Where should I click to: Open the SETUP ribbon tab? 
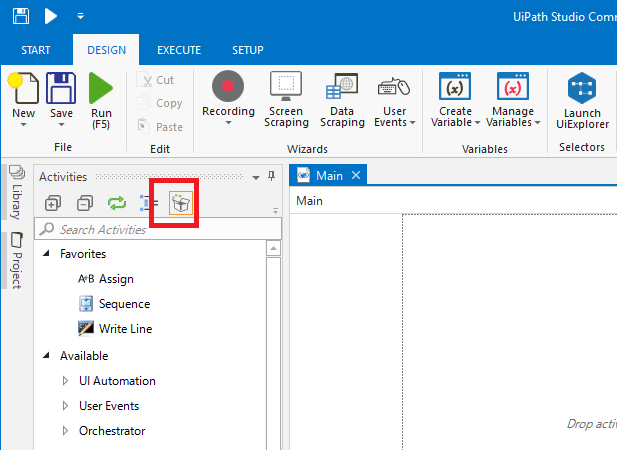click(x=247, y=50)
